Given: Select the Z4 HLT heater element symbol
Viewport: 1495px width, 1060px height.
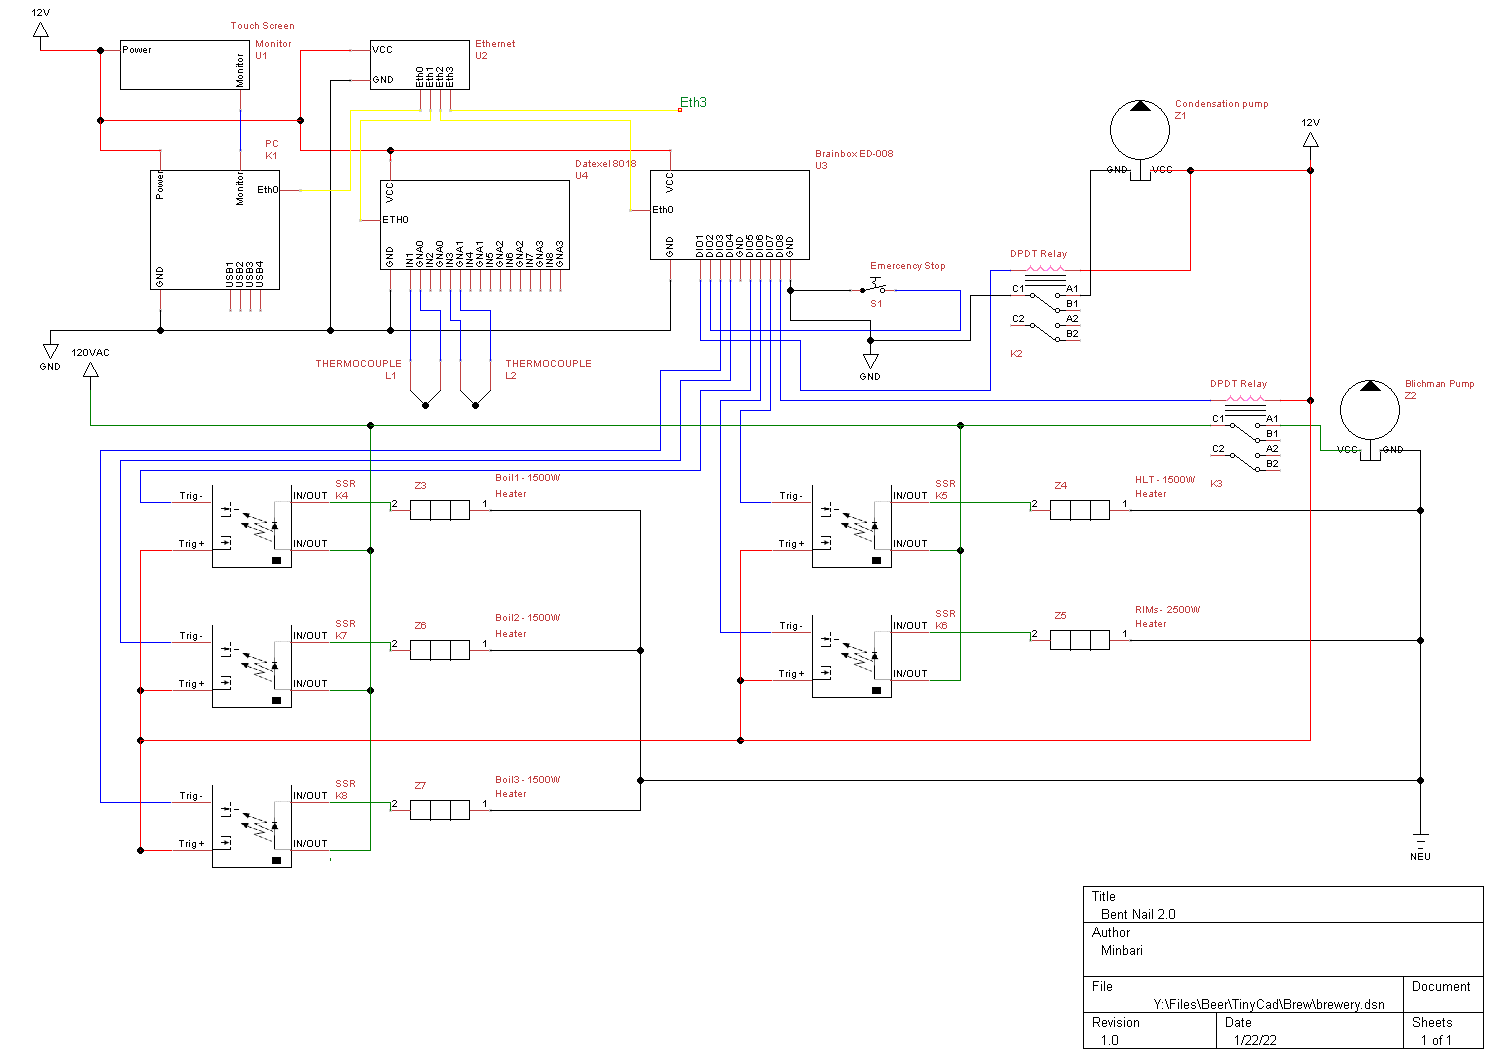Looking at the screenshot, I should coord(1080,510).
